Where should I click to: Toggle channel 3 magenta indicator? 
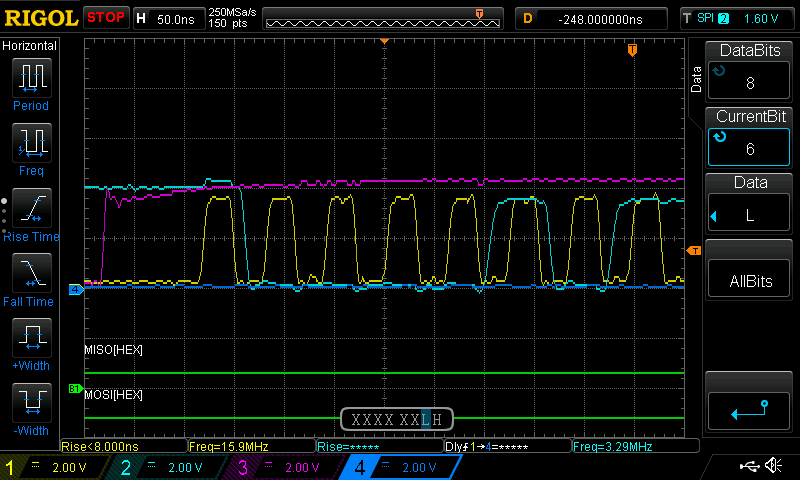[283, 467]
